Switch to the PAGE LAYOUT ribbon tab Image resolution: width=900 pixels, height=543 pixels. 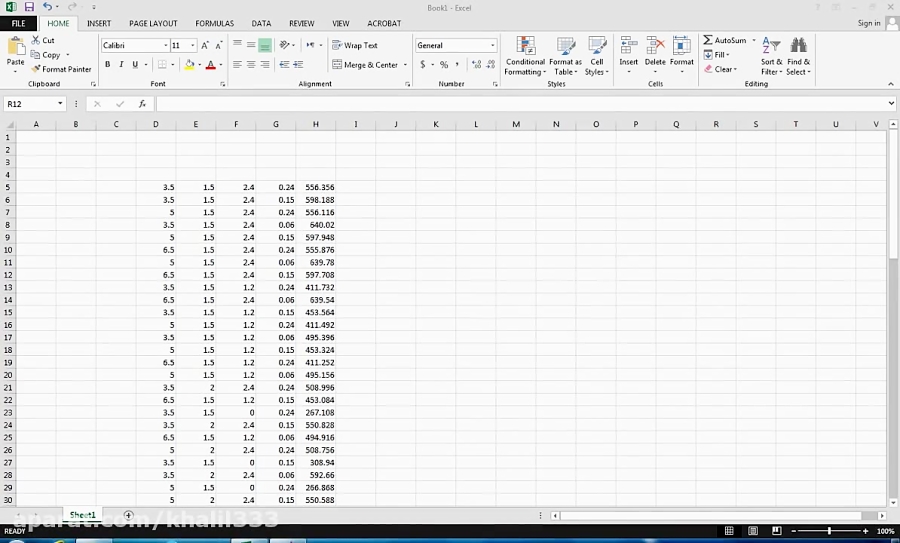153,23
